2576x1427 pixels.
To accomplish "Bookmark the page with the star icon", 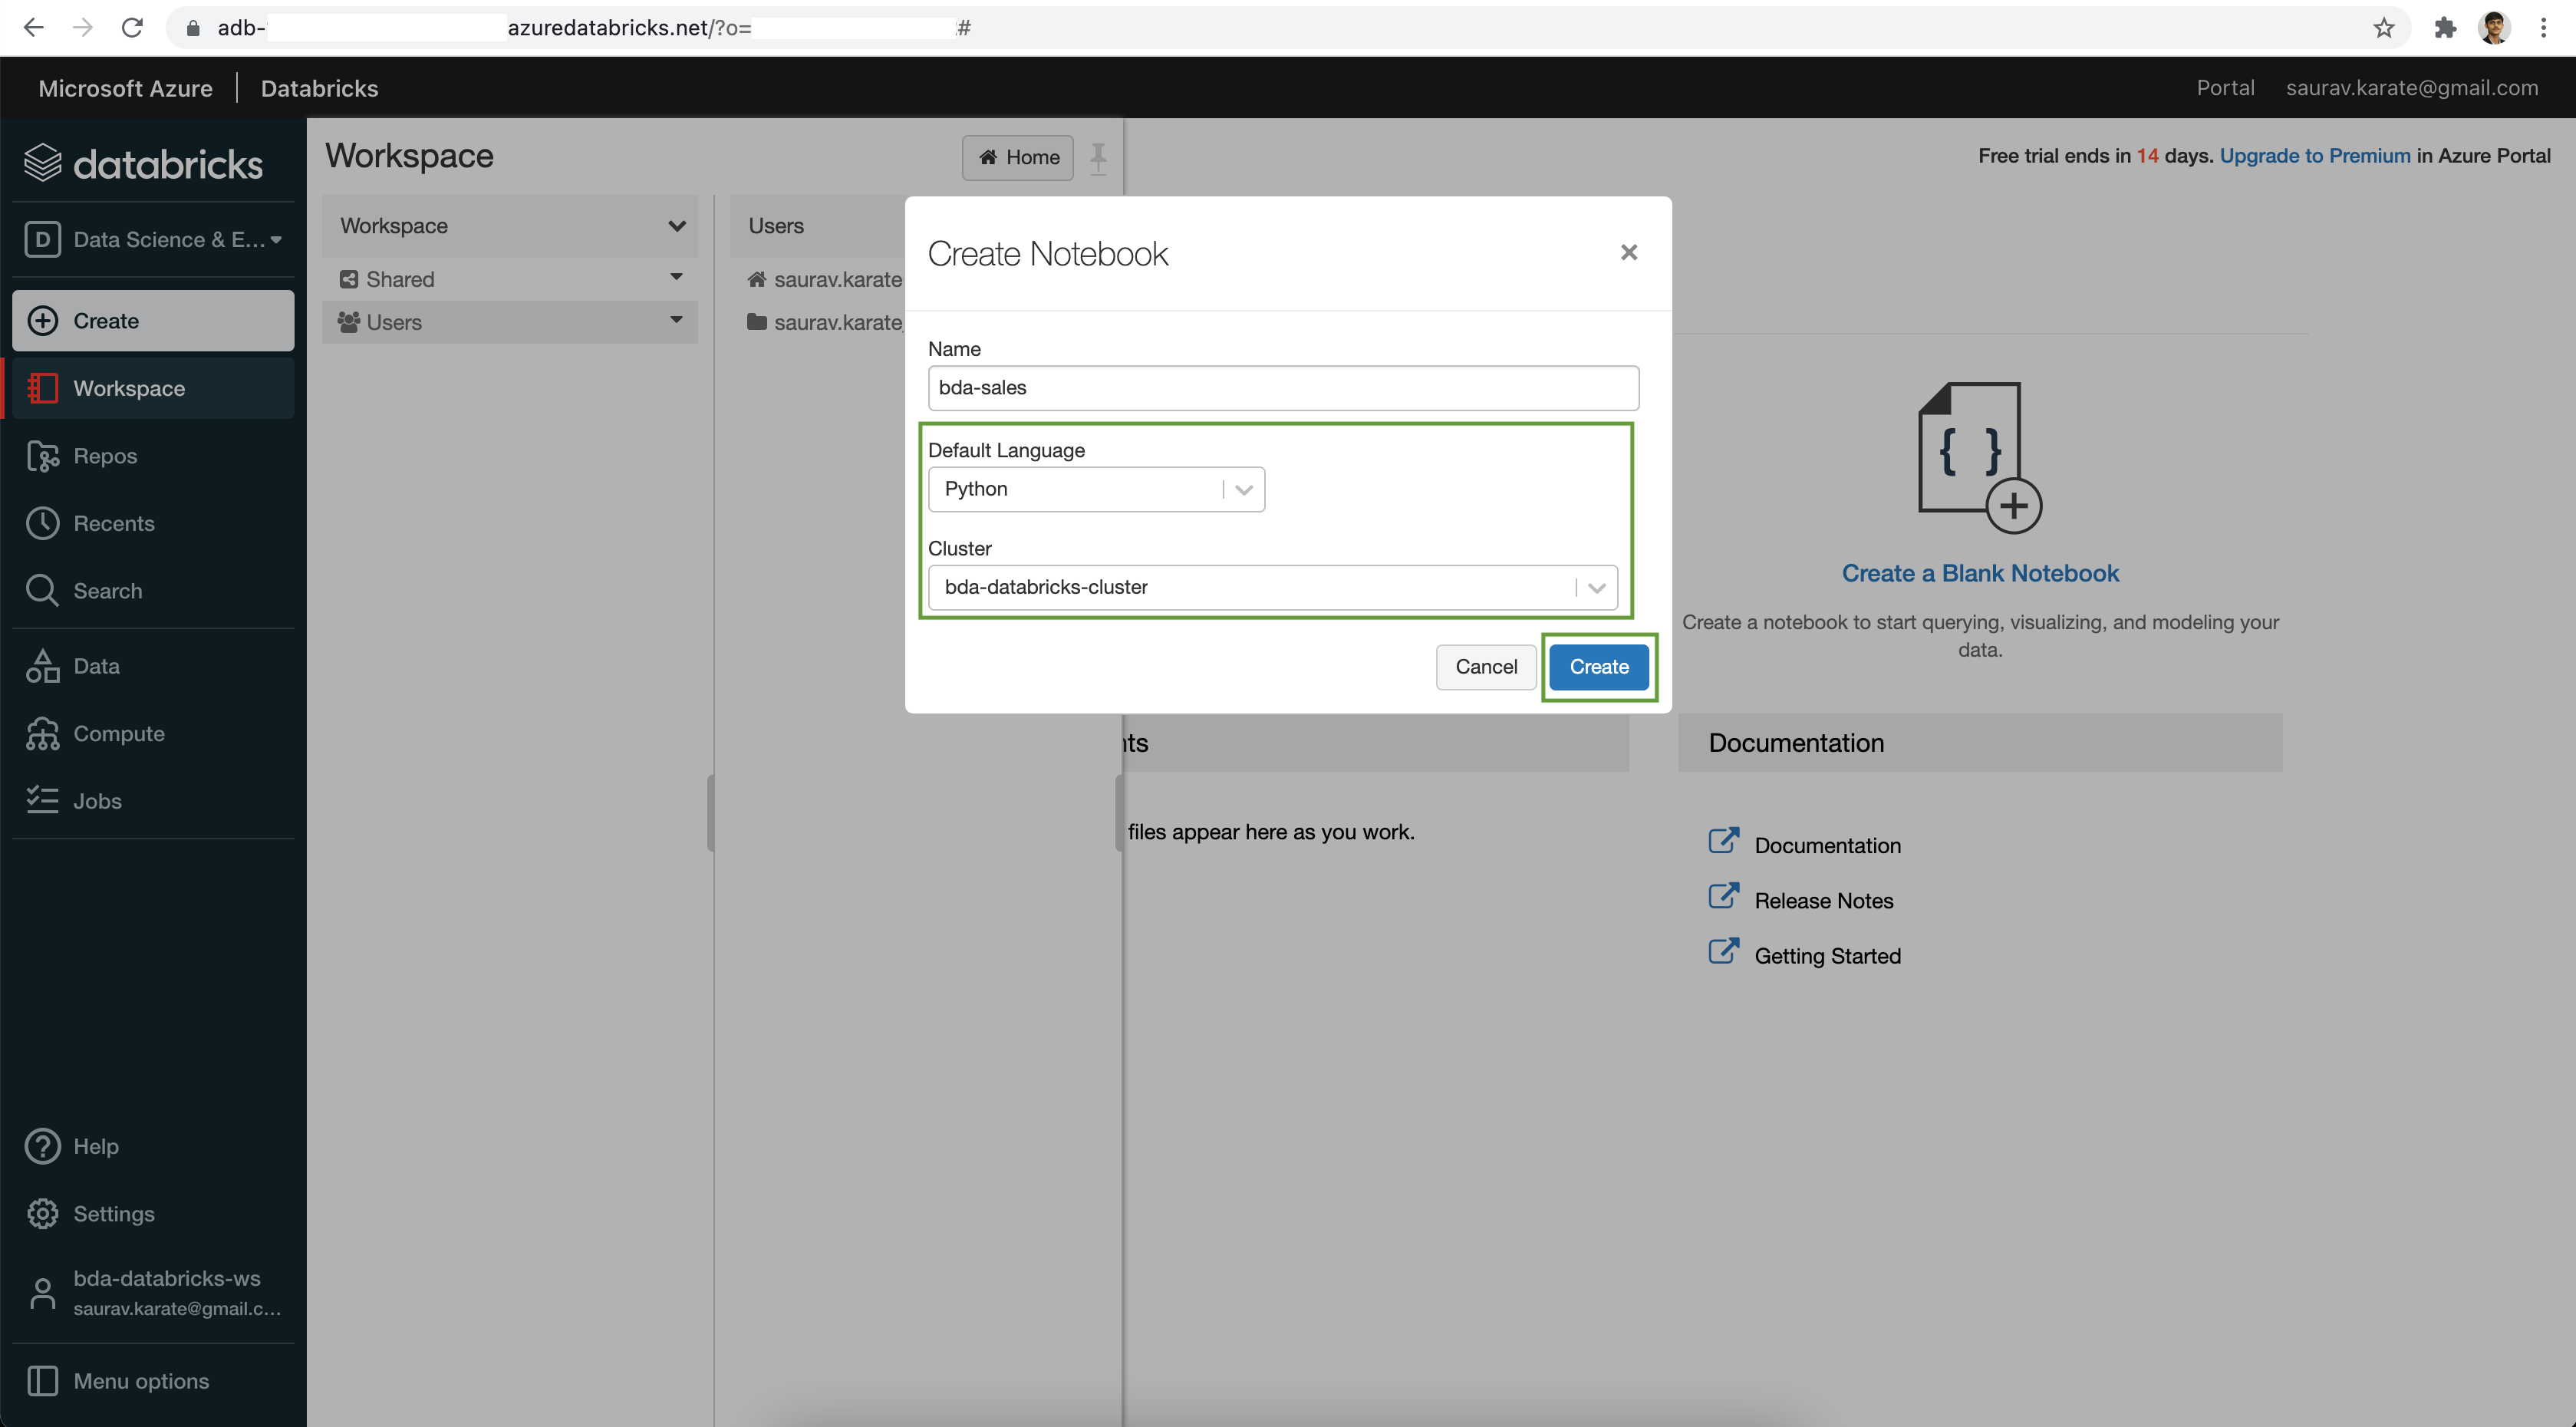I will pyautogui.click(x=2384, y=27).
